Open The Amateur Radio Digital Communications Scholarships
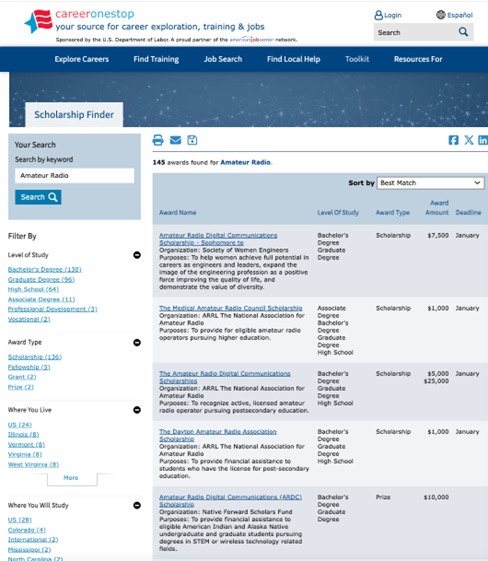Image resolution: width=488 pixels, height=561 pixels. [225, 377]
